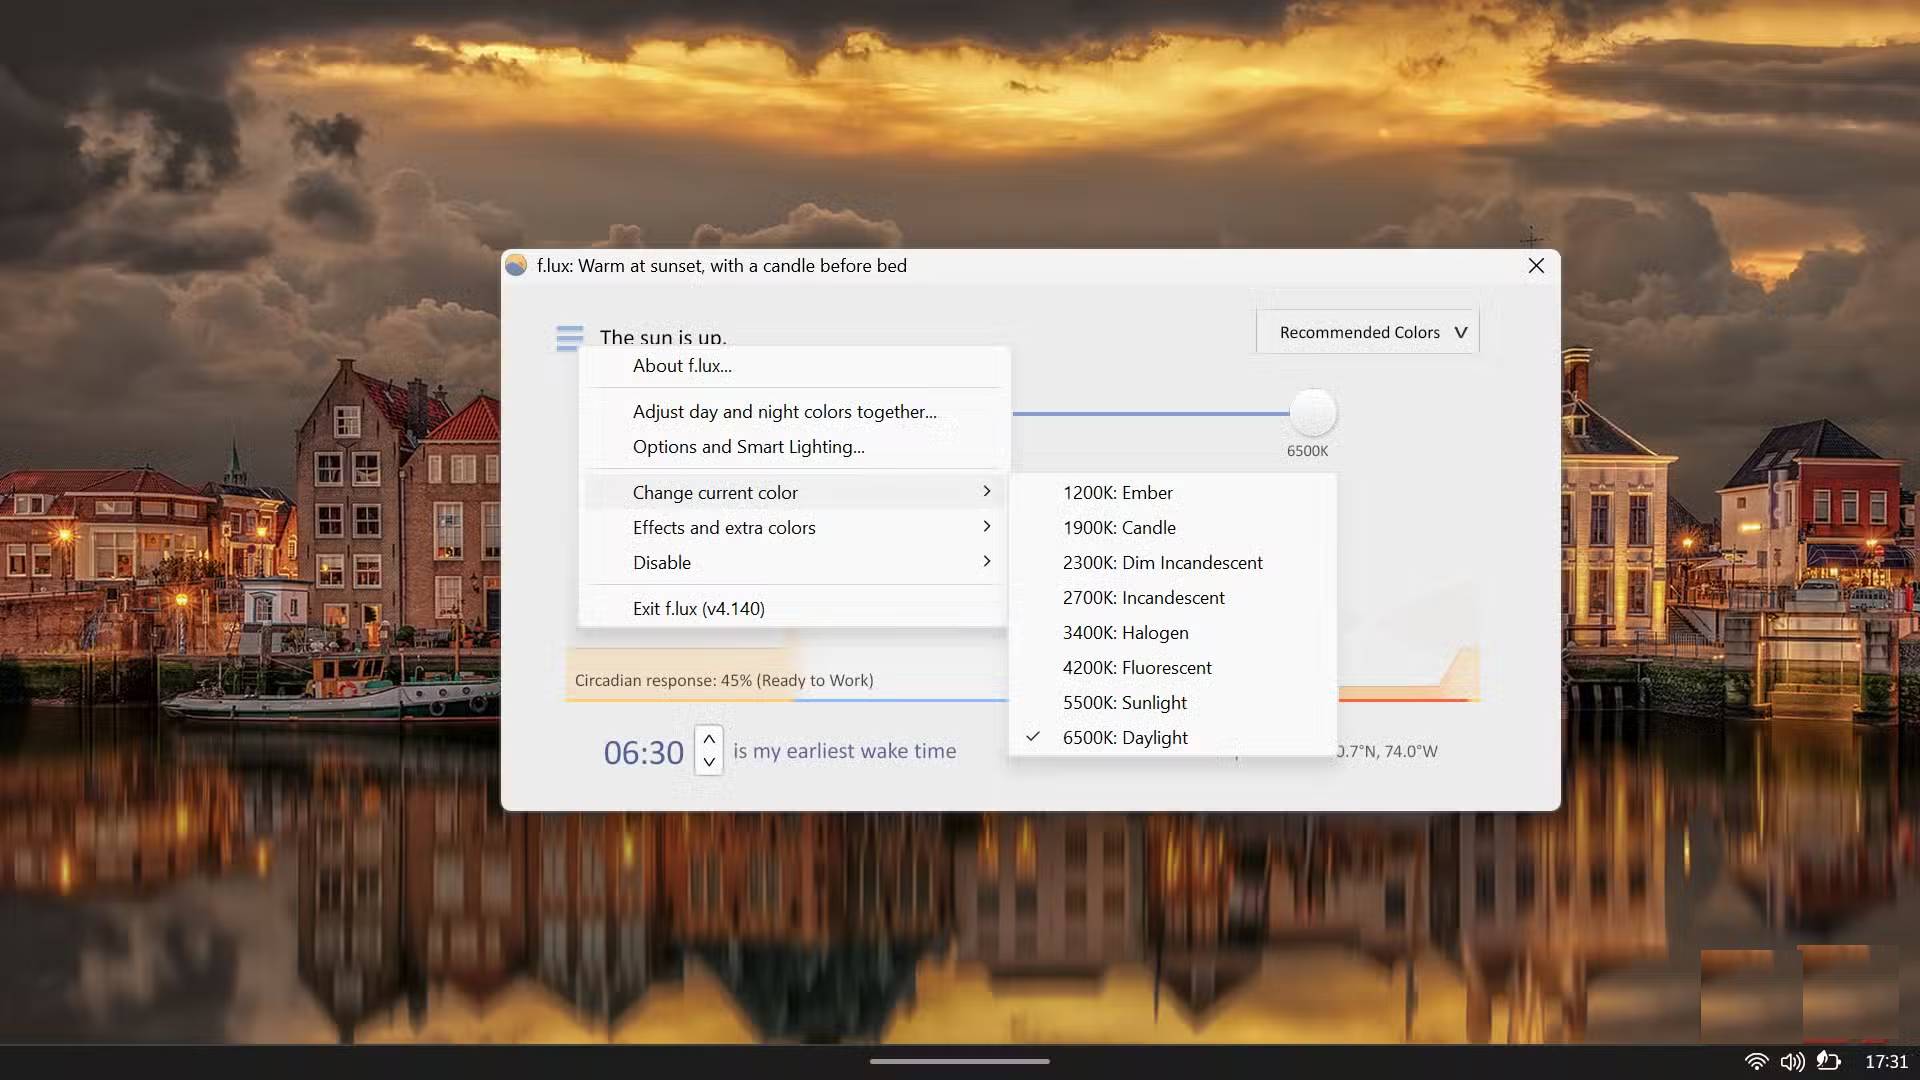Click the down arrow to lower wake time
1920x1080 pixels.
point(709,764)
